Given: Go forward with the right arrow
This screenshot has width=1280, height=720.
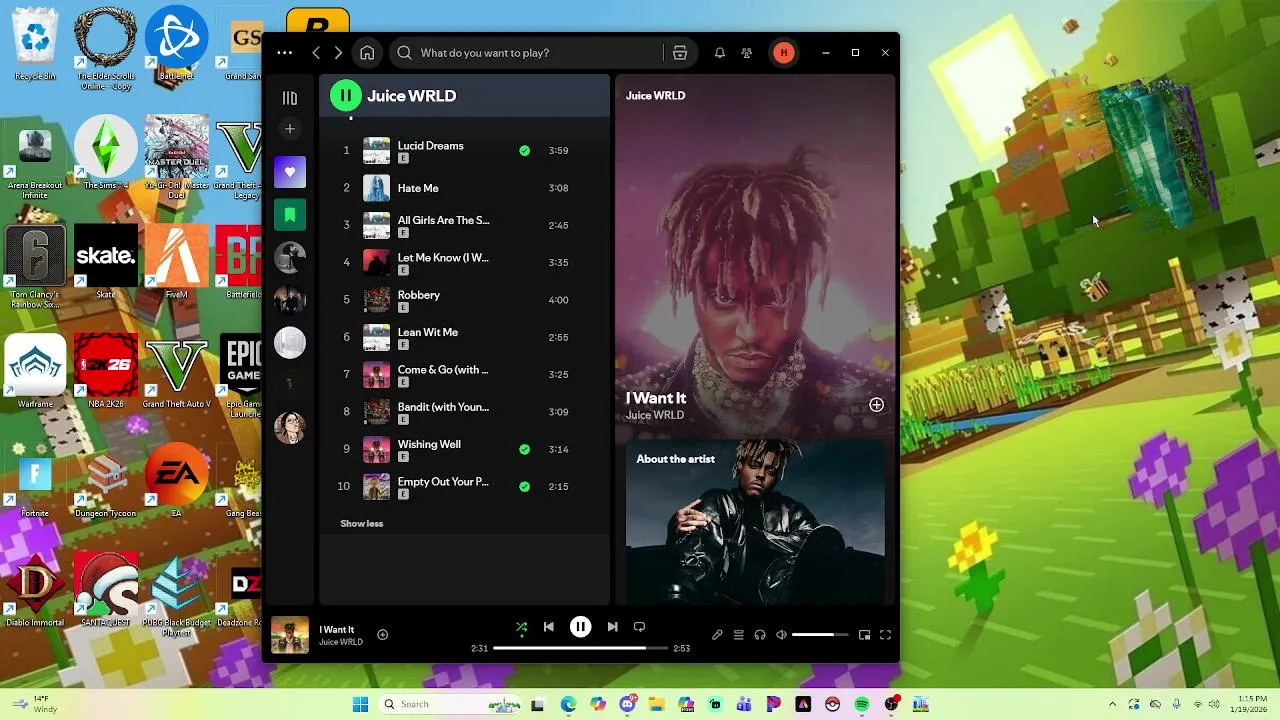Looking at the screenshot, I should tap(338, 53).
